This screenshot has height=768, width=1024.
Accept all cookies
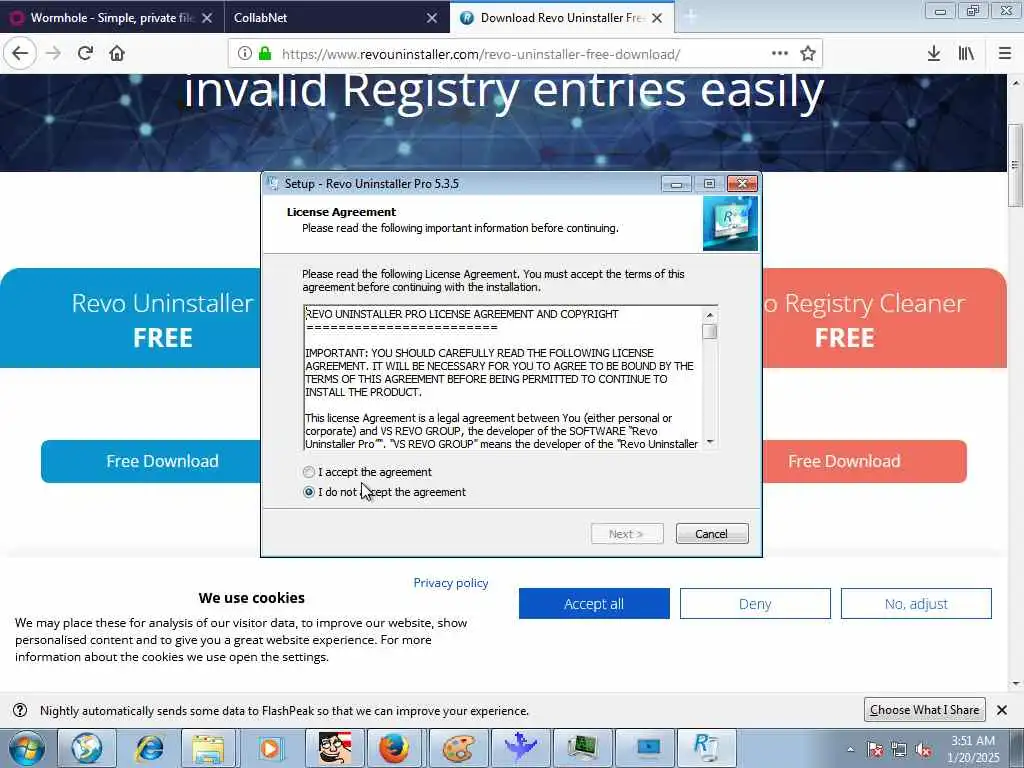(594, 603)
